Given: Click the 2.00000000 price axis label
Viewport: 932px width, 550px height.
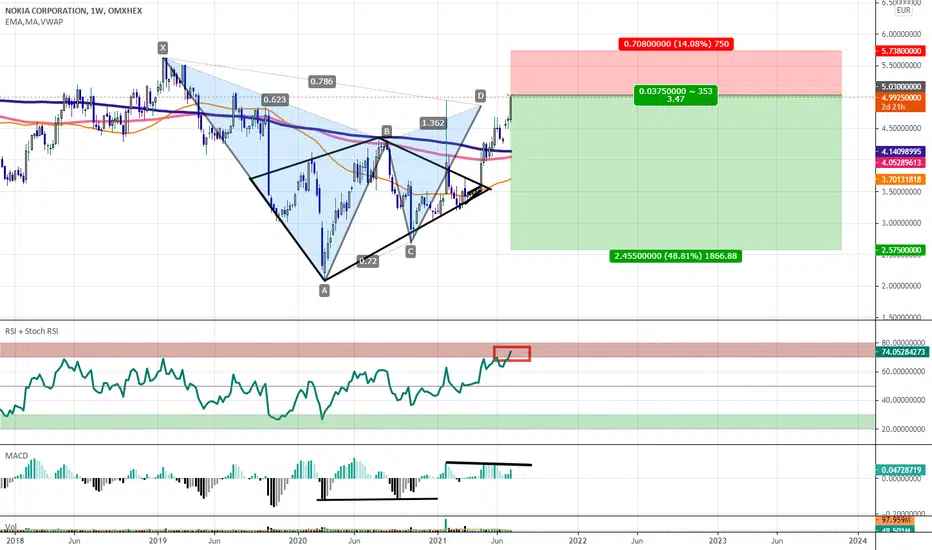Looking at the screenshot, I should (901, 286).
